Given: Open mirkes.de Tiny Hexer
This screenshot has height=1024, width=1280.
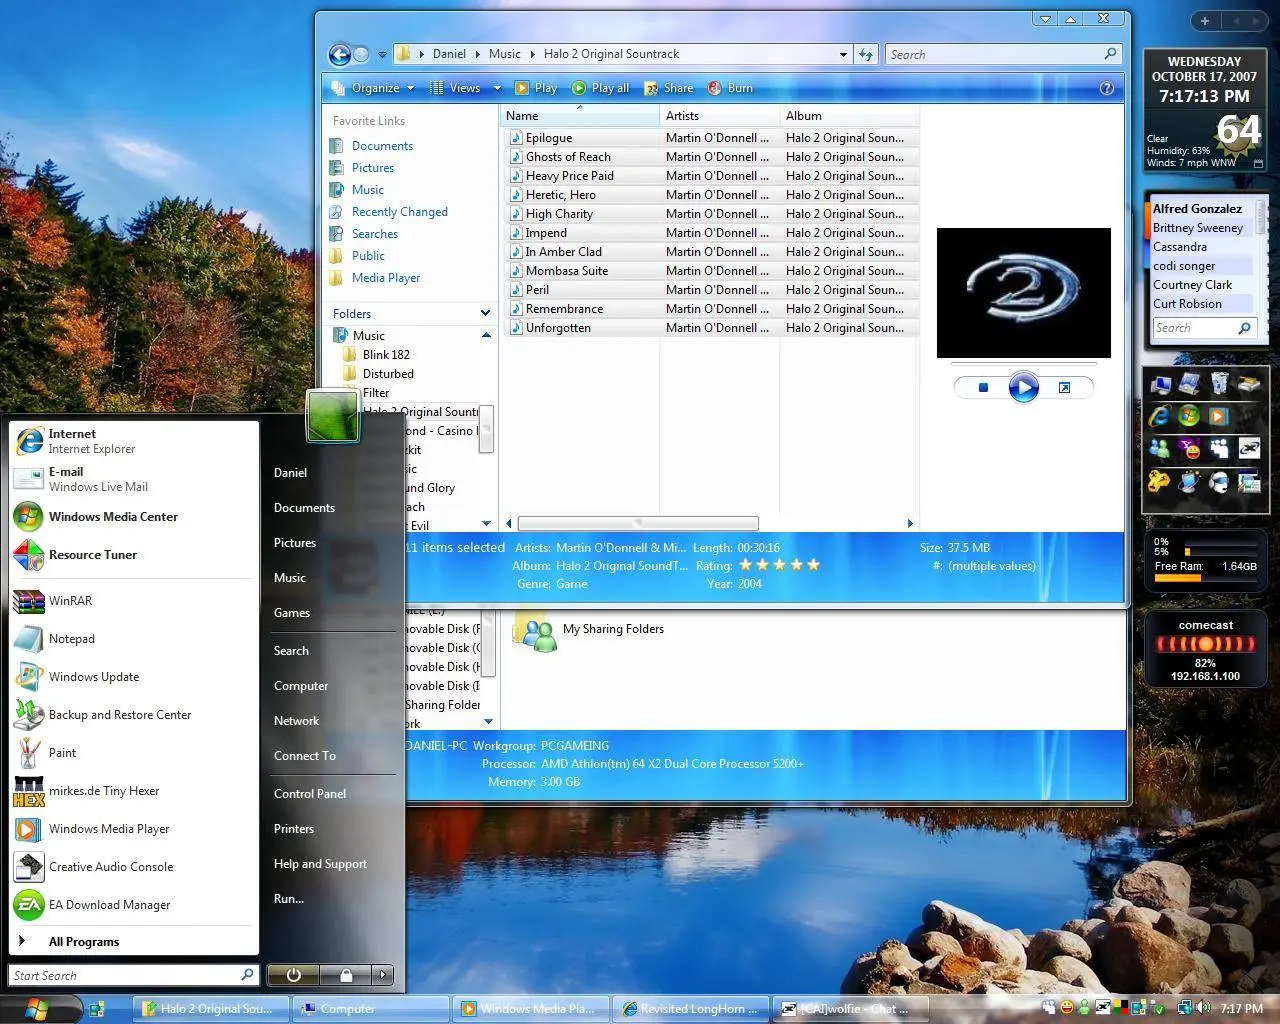Looking at the screenshot, I should [134, 791].
